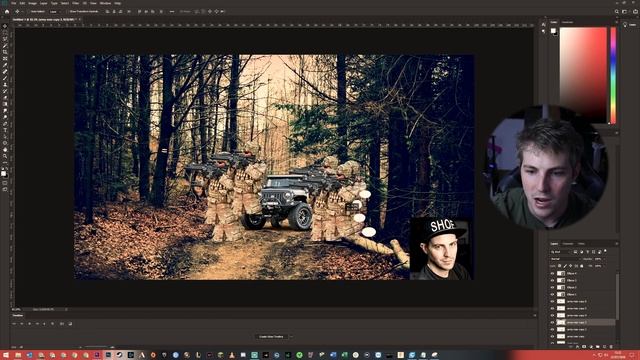The image size is (640, 360).
Task: Open the Normal blend mode dropdown
Action: coord(566,259)
